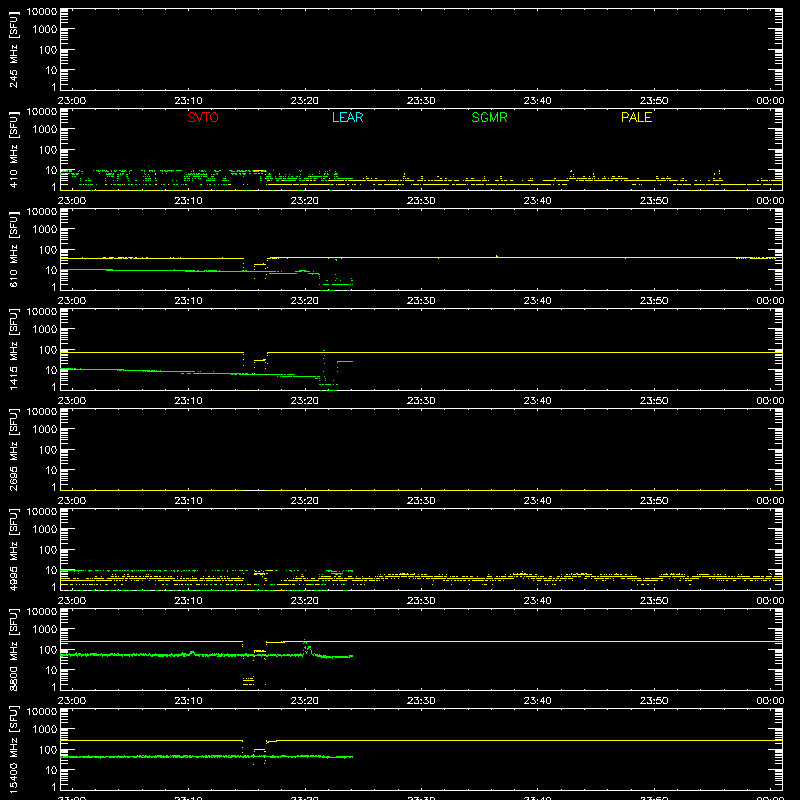Click 23:00 label under the 4995 MHz panel

point(72,601)
